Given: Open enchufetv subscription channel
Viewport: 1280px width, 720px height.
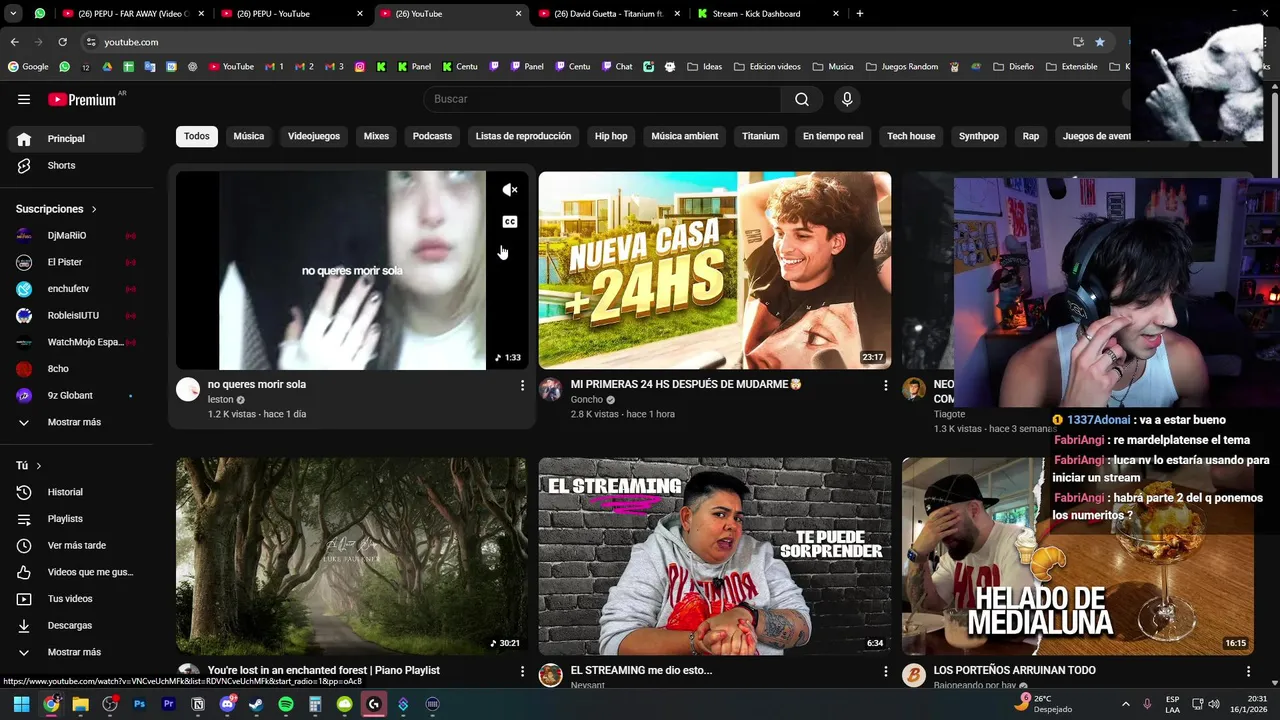Looking at the screenshot, I should coord(76,289).
